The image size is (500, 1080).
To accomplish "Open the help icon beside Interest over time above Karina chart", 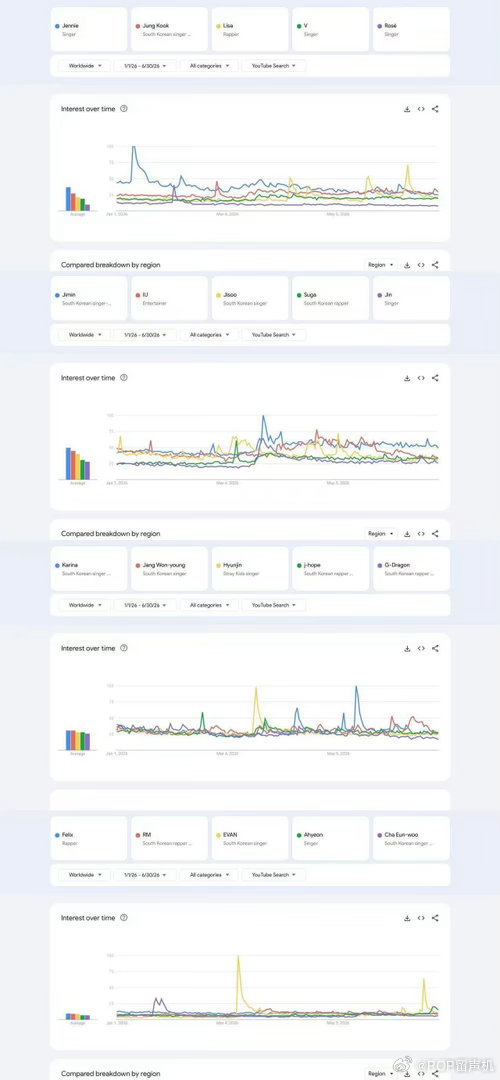I will click(x=124, y=648).
